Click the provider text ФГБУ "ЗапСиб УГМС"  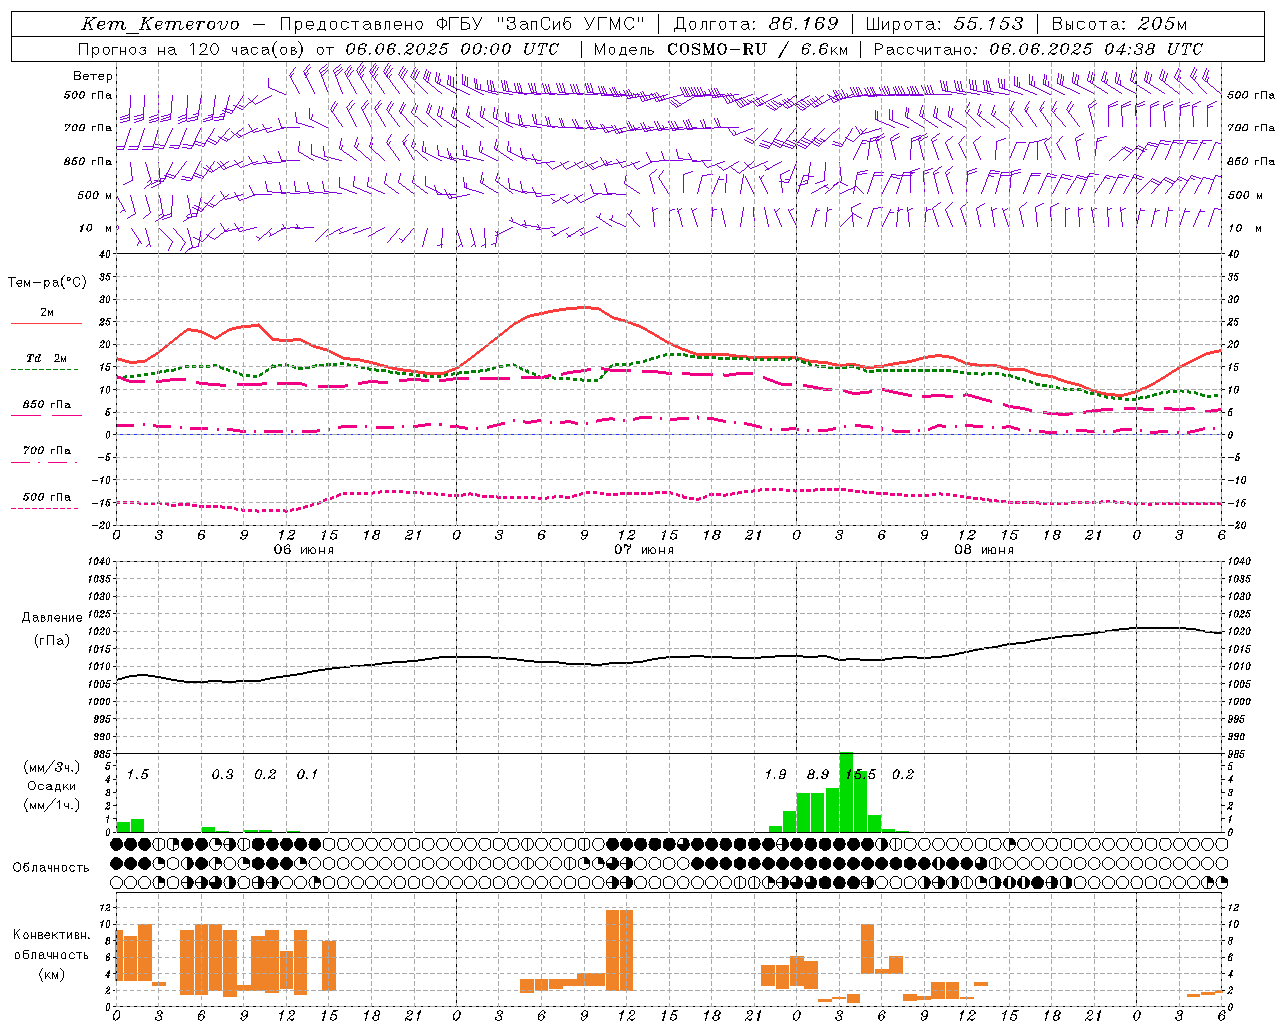coord(541,24)
